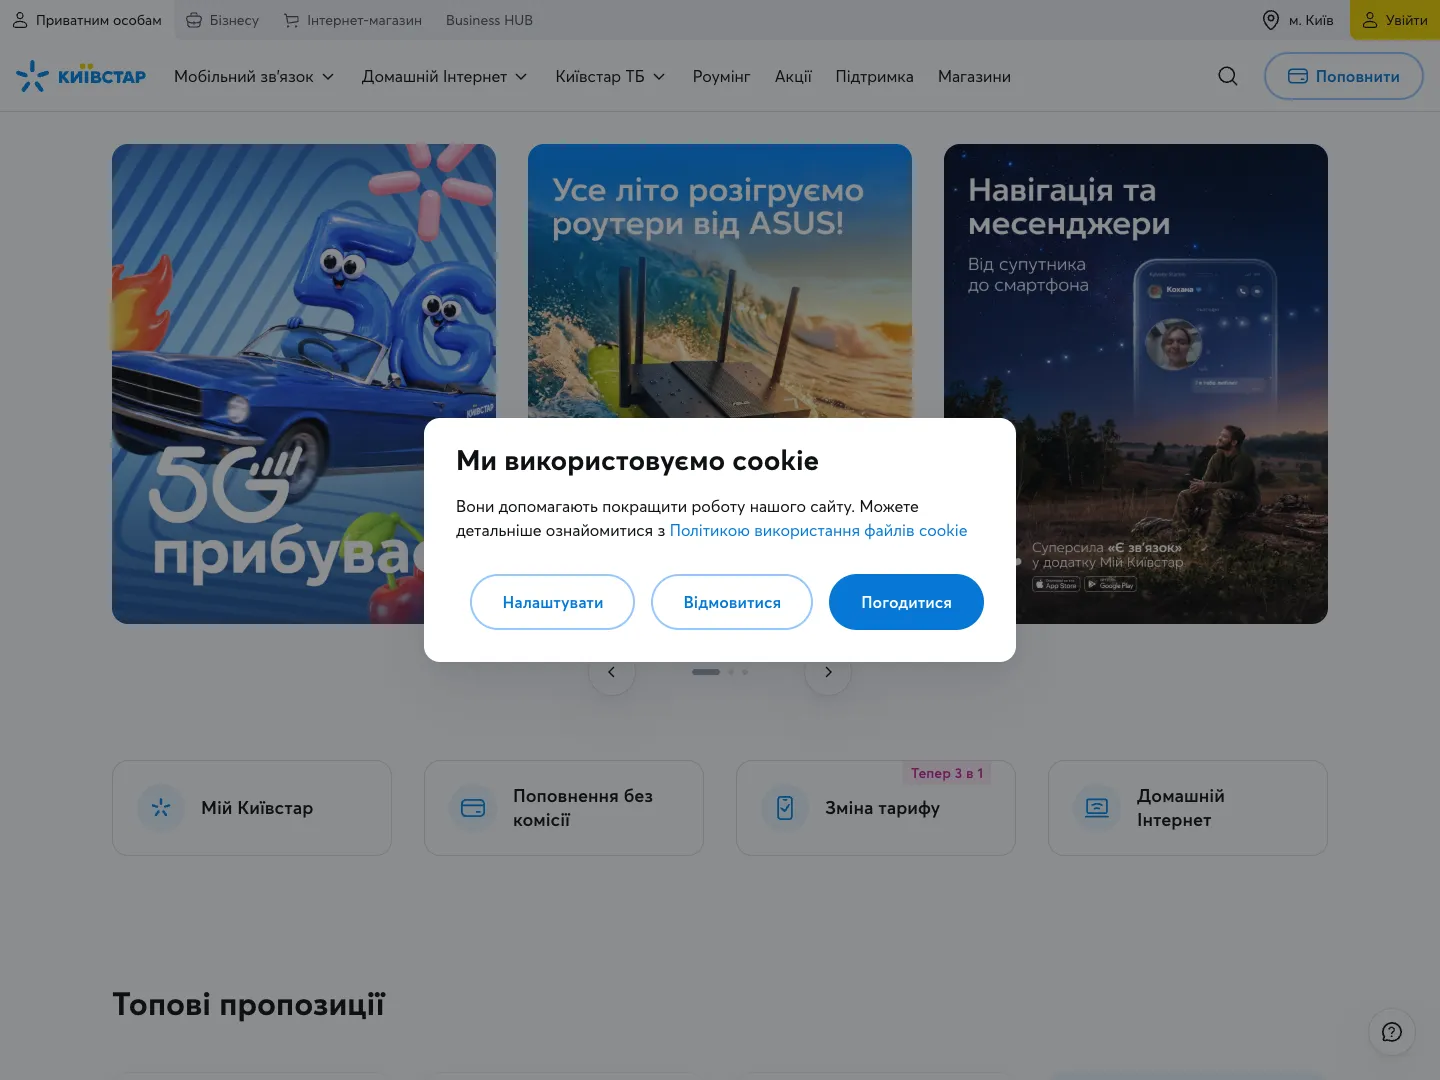Switch to the Приватним особам tab
Image resolution: width=1440 pixels, height=1080 pixels.
[87, 20]
